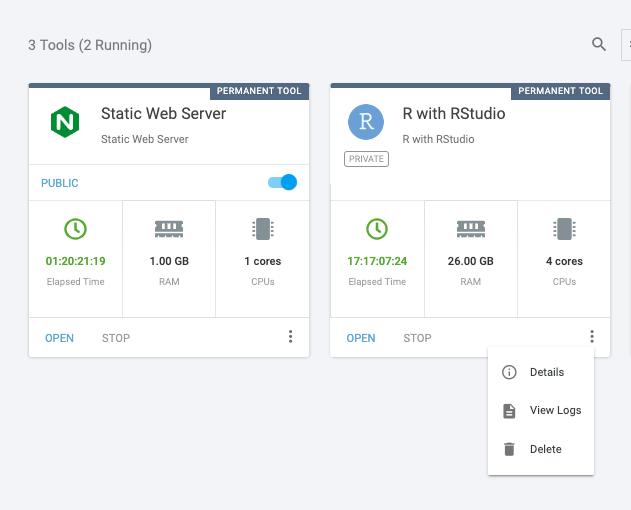Click Static Web Server RAM icon
The width and height of the screenshot is (631, 510).
(169, 229)
